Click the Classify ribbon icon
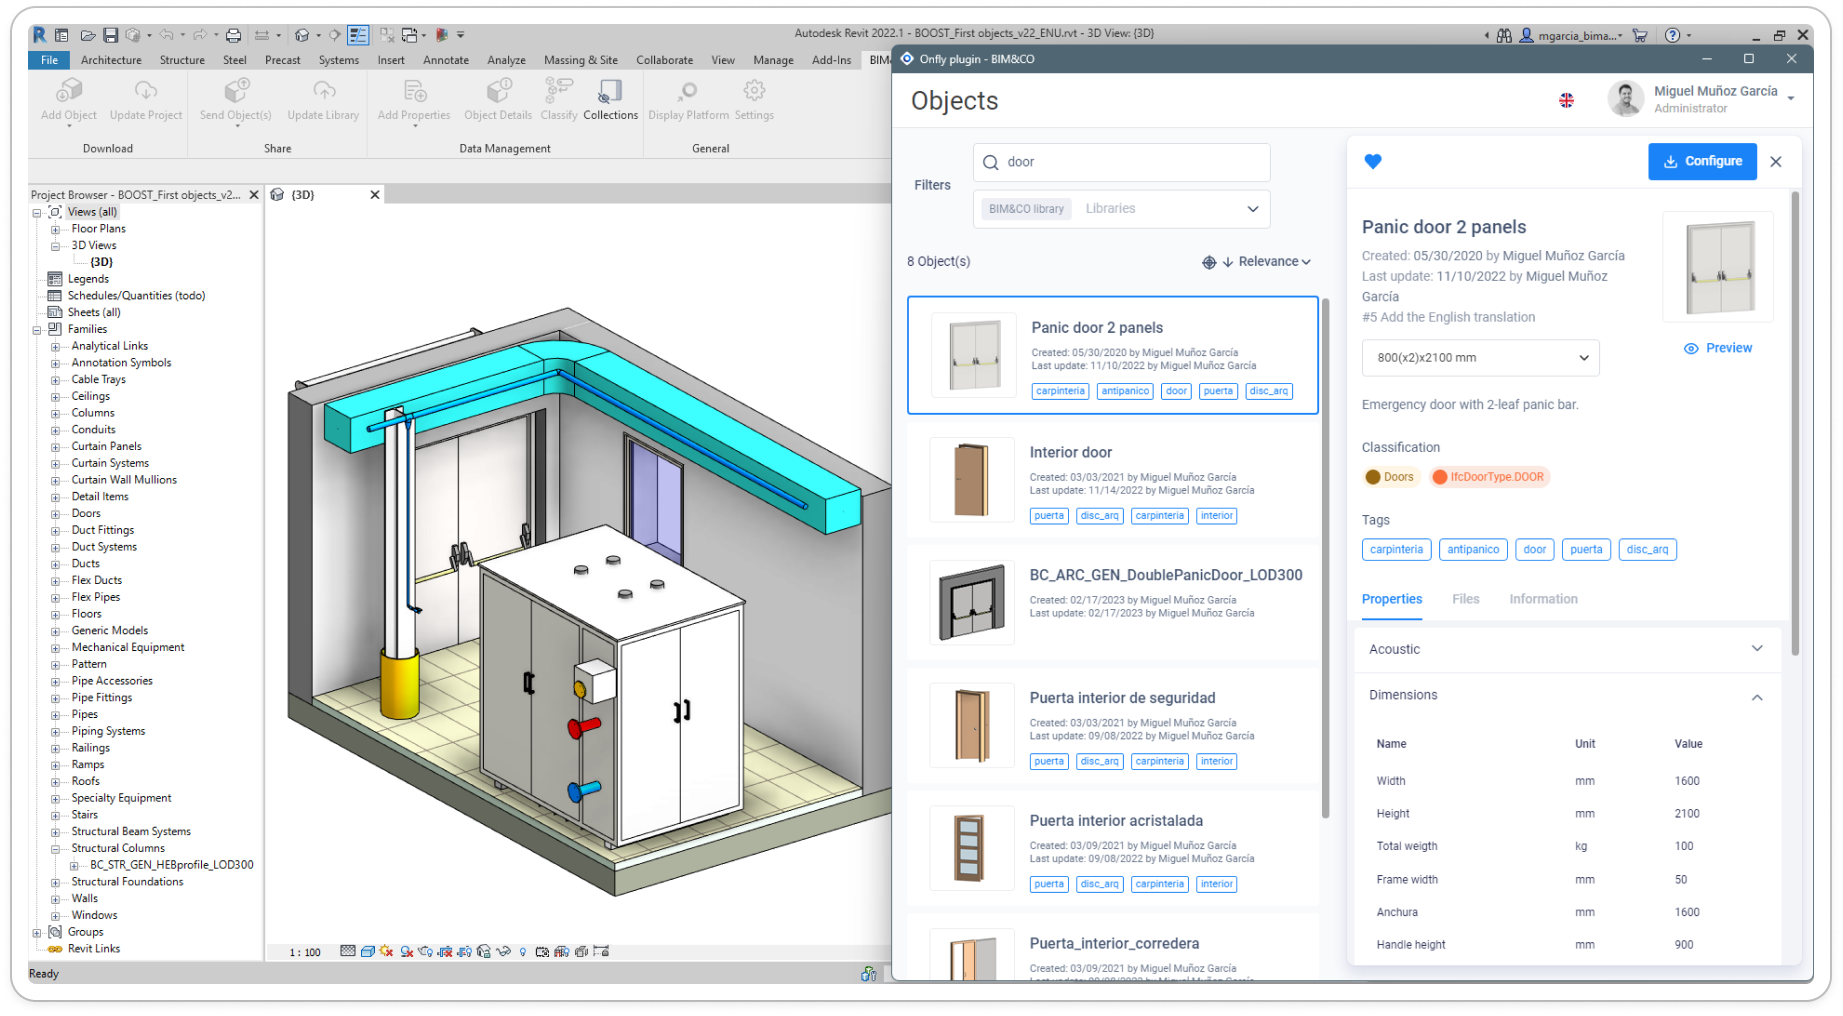The image size is (1843, 1016). coord(559,92)
